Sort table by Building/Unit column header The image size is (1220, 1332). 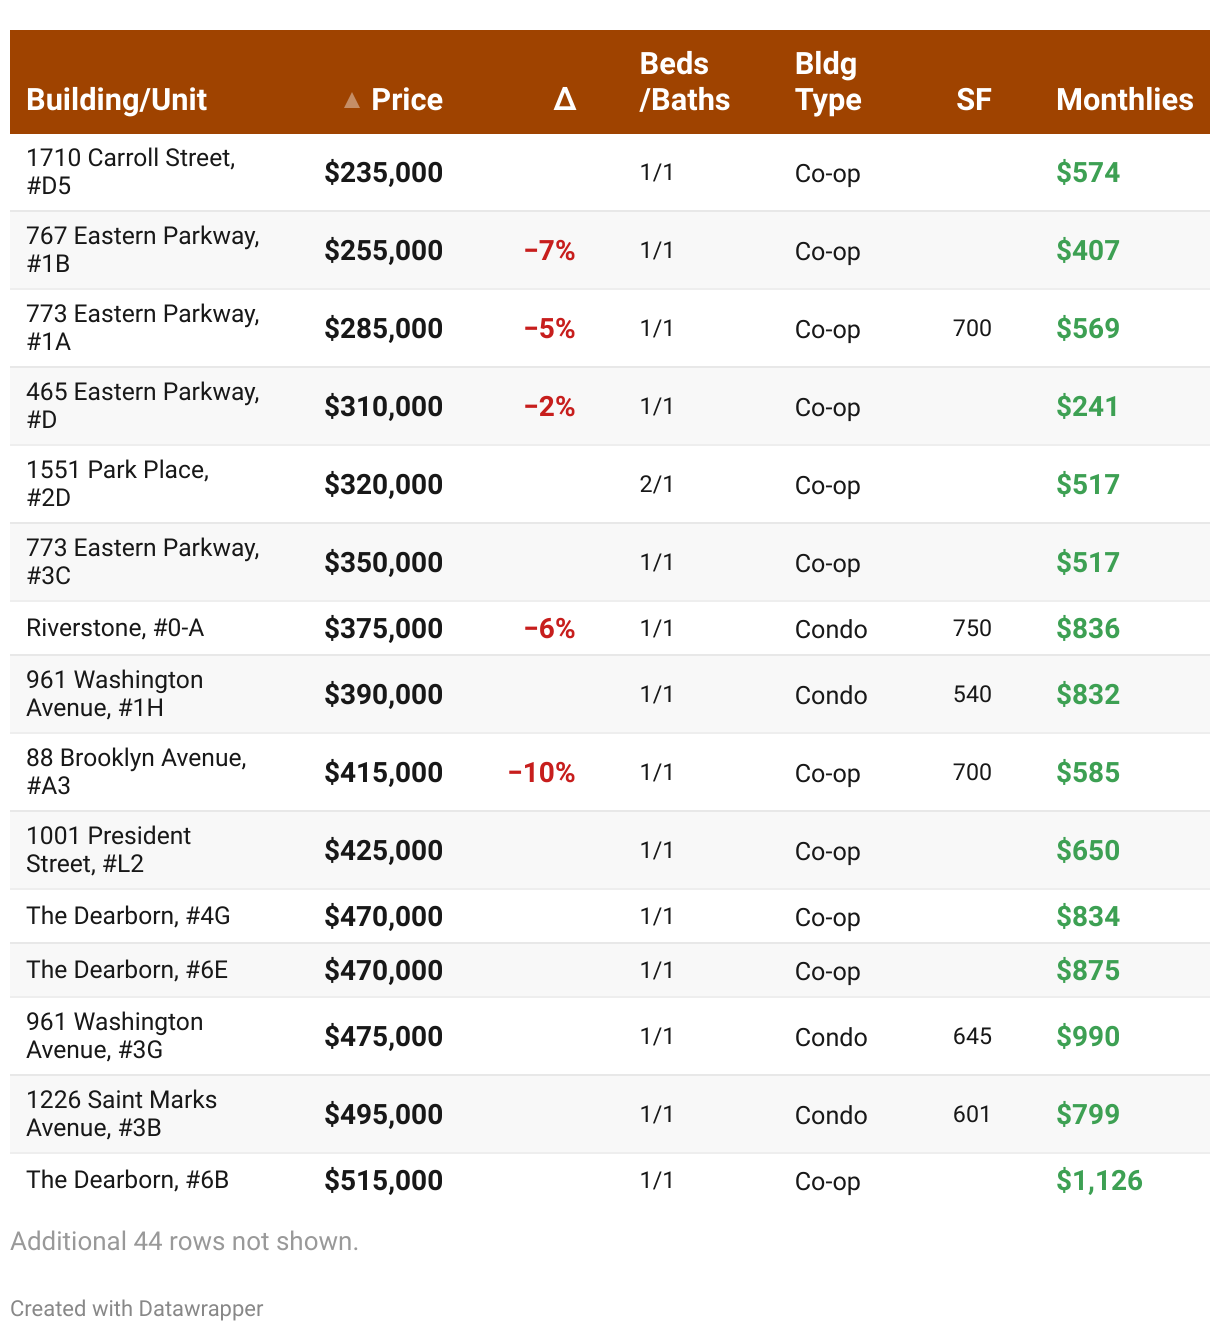(x=116, y=100)
